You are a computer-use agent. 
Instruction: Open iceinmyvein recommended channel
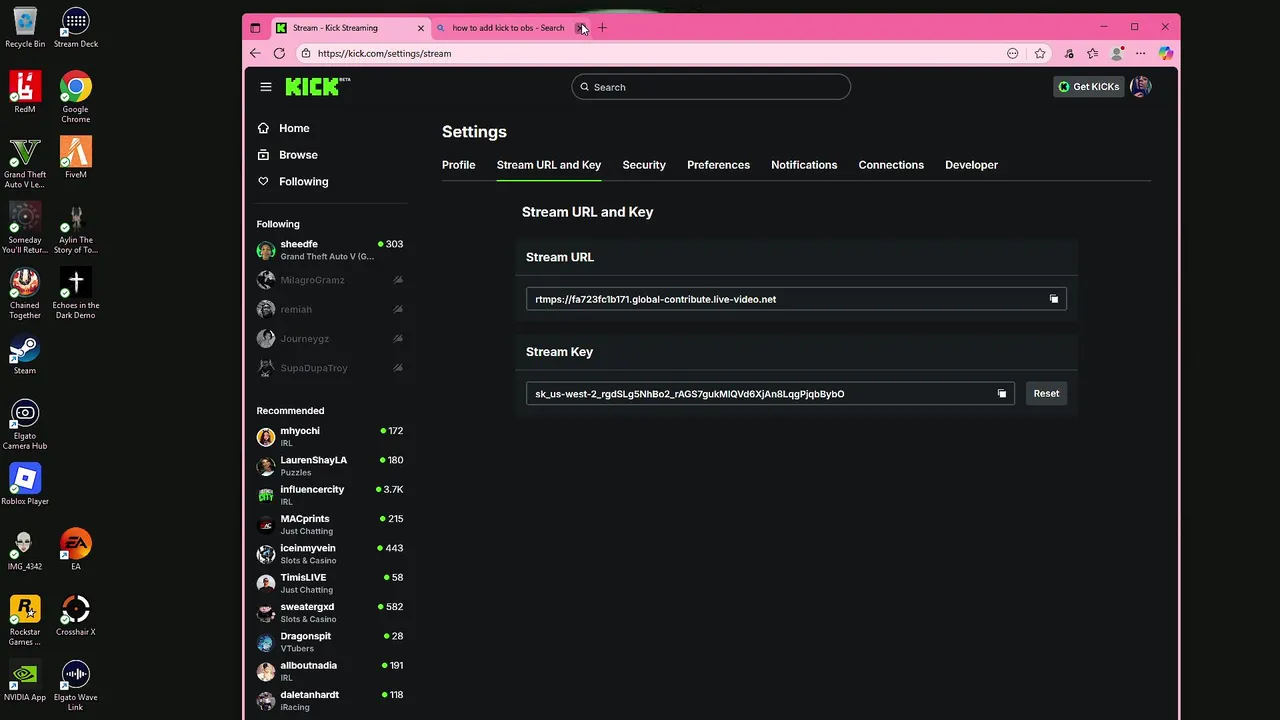330,554
